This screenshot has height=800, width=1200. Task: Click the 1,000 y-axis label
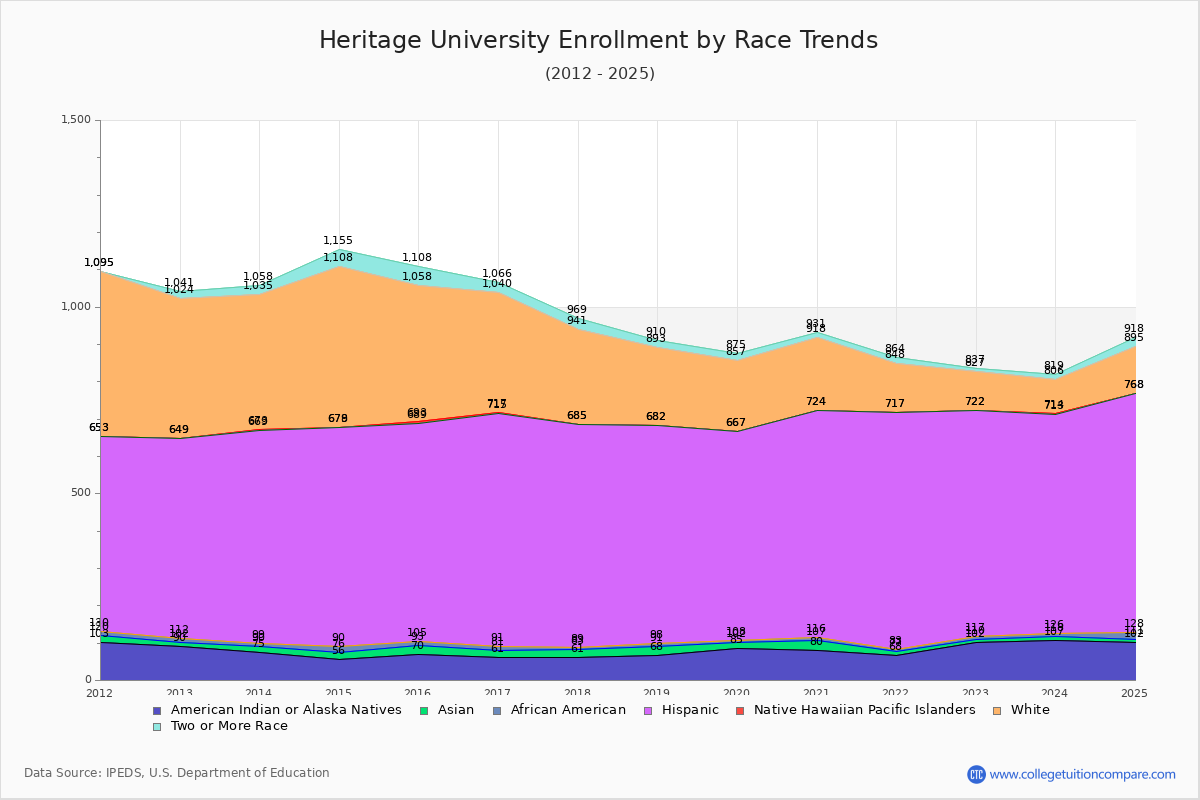(x=77, y=307)
